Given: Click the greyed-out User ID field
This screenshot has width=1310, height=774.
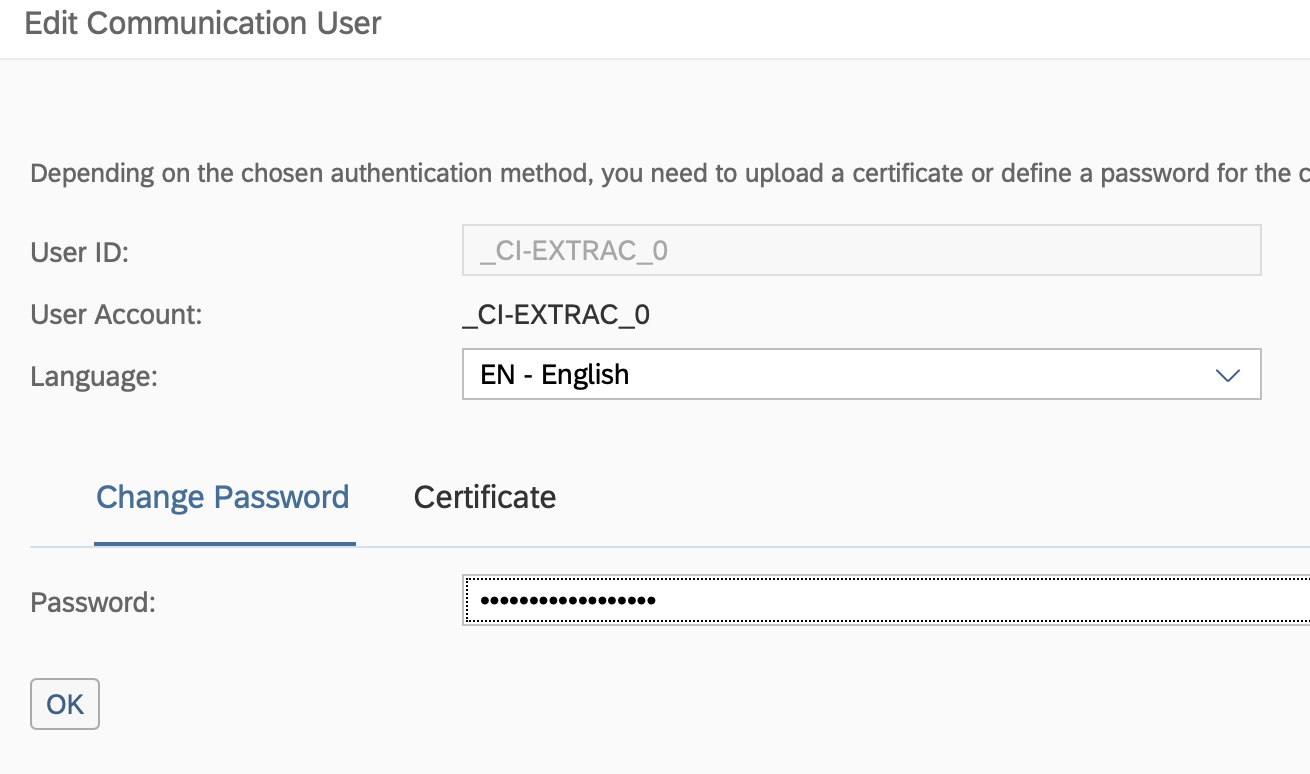Looking at the screenshot, I should 860,250.
